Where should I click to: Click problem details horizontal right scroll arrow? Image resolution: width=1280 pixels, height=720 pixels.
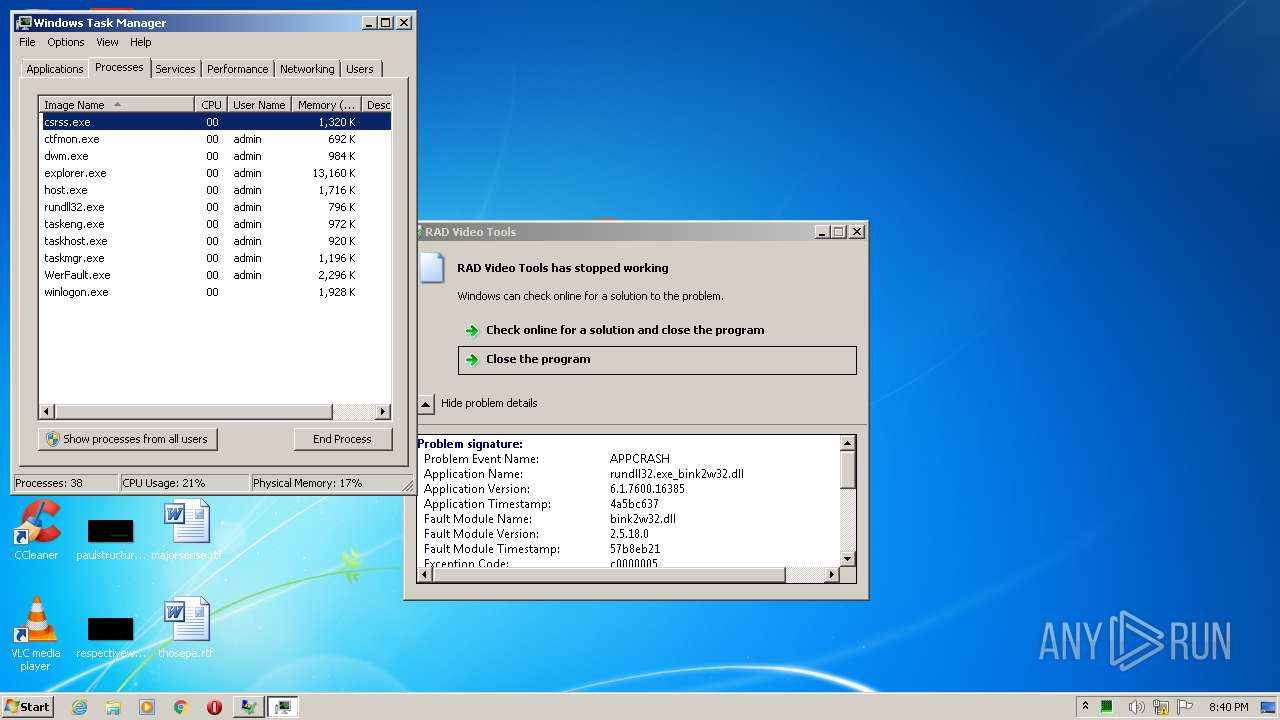click(x=831, y=575)
